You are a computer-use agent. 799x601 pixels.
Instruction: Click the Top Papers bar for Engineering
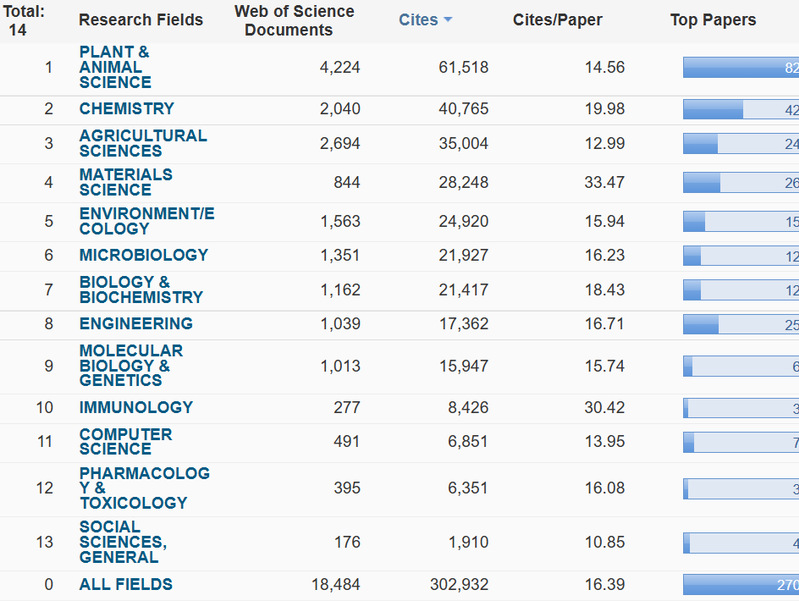(x=740, y=324)
